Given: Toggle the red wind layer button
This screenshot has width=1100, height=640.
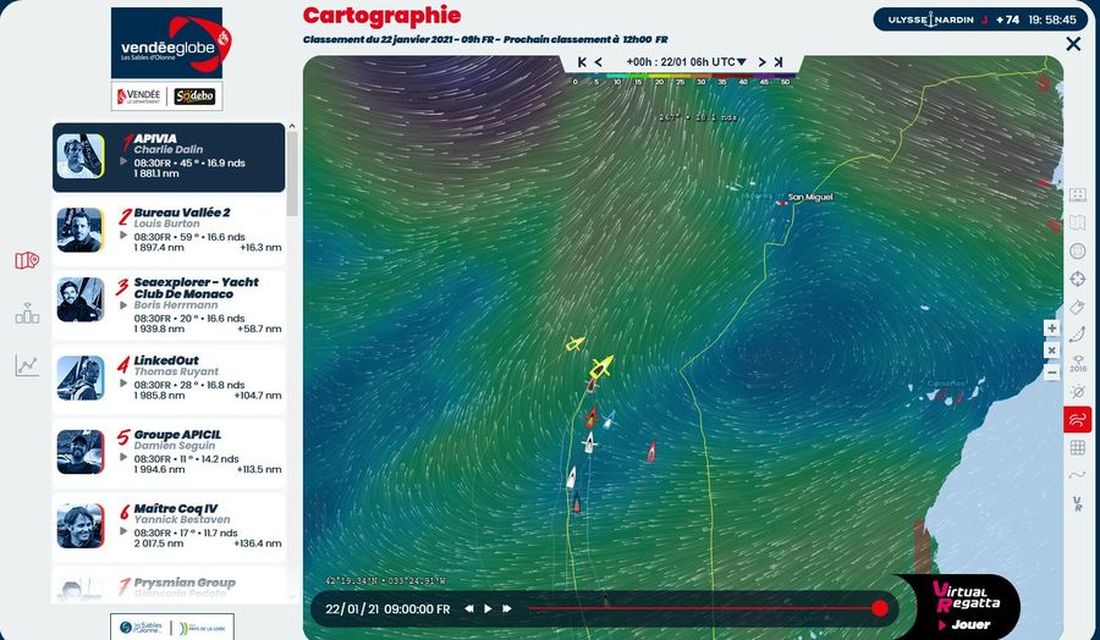Looking at the screenshot, I should tap(1078, 420).
